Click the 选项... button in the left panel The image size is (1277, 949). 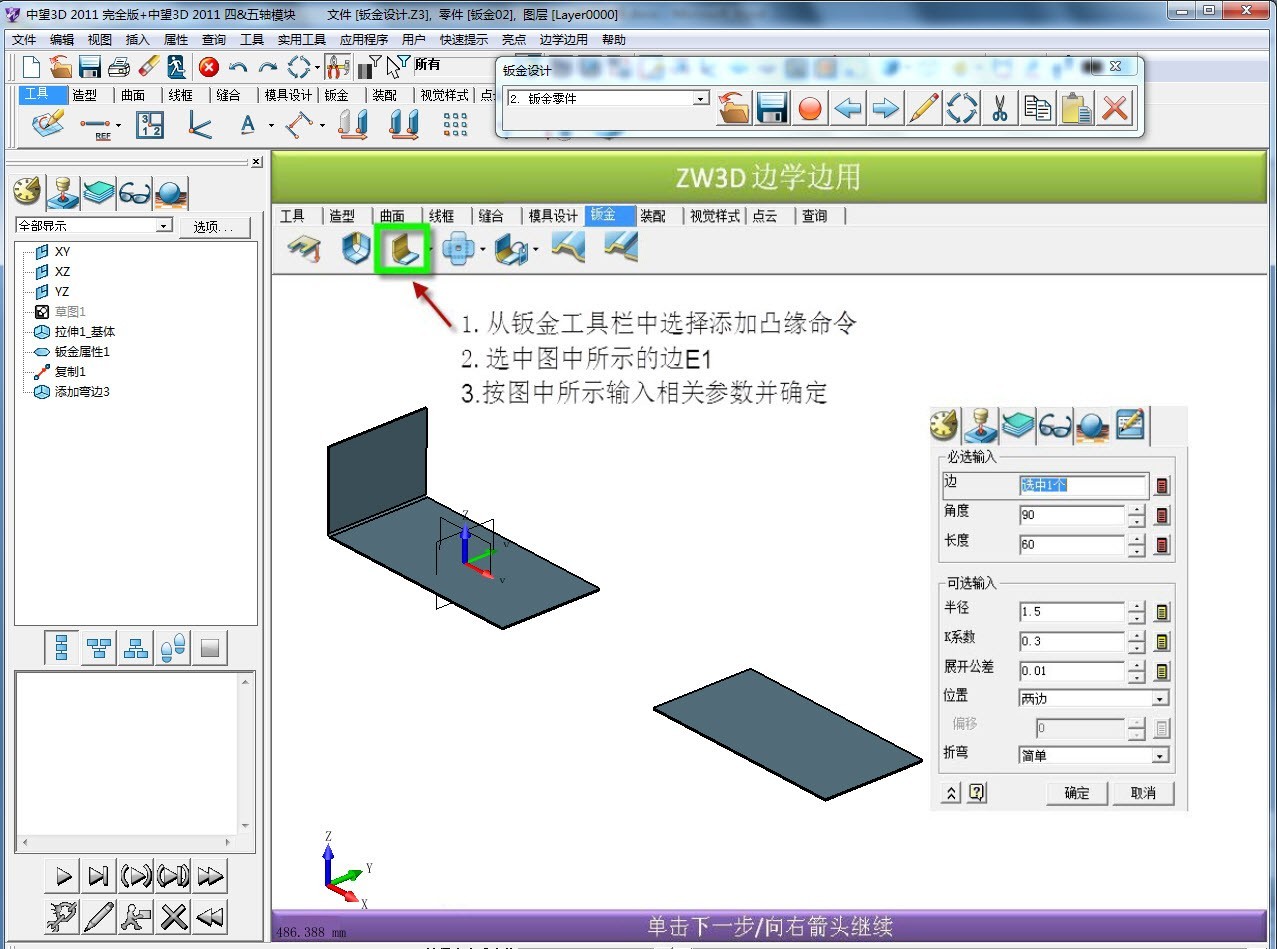(214, 227)
